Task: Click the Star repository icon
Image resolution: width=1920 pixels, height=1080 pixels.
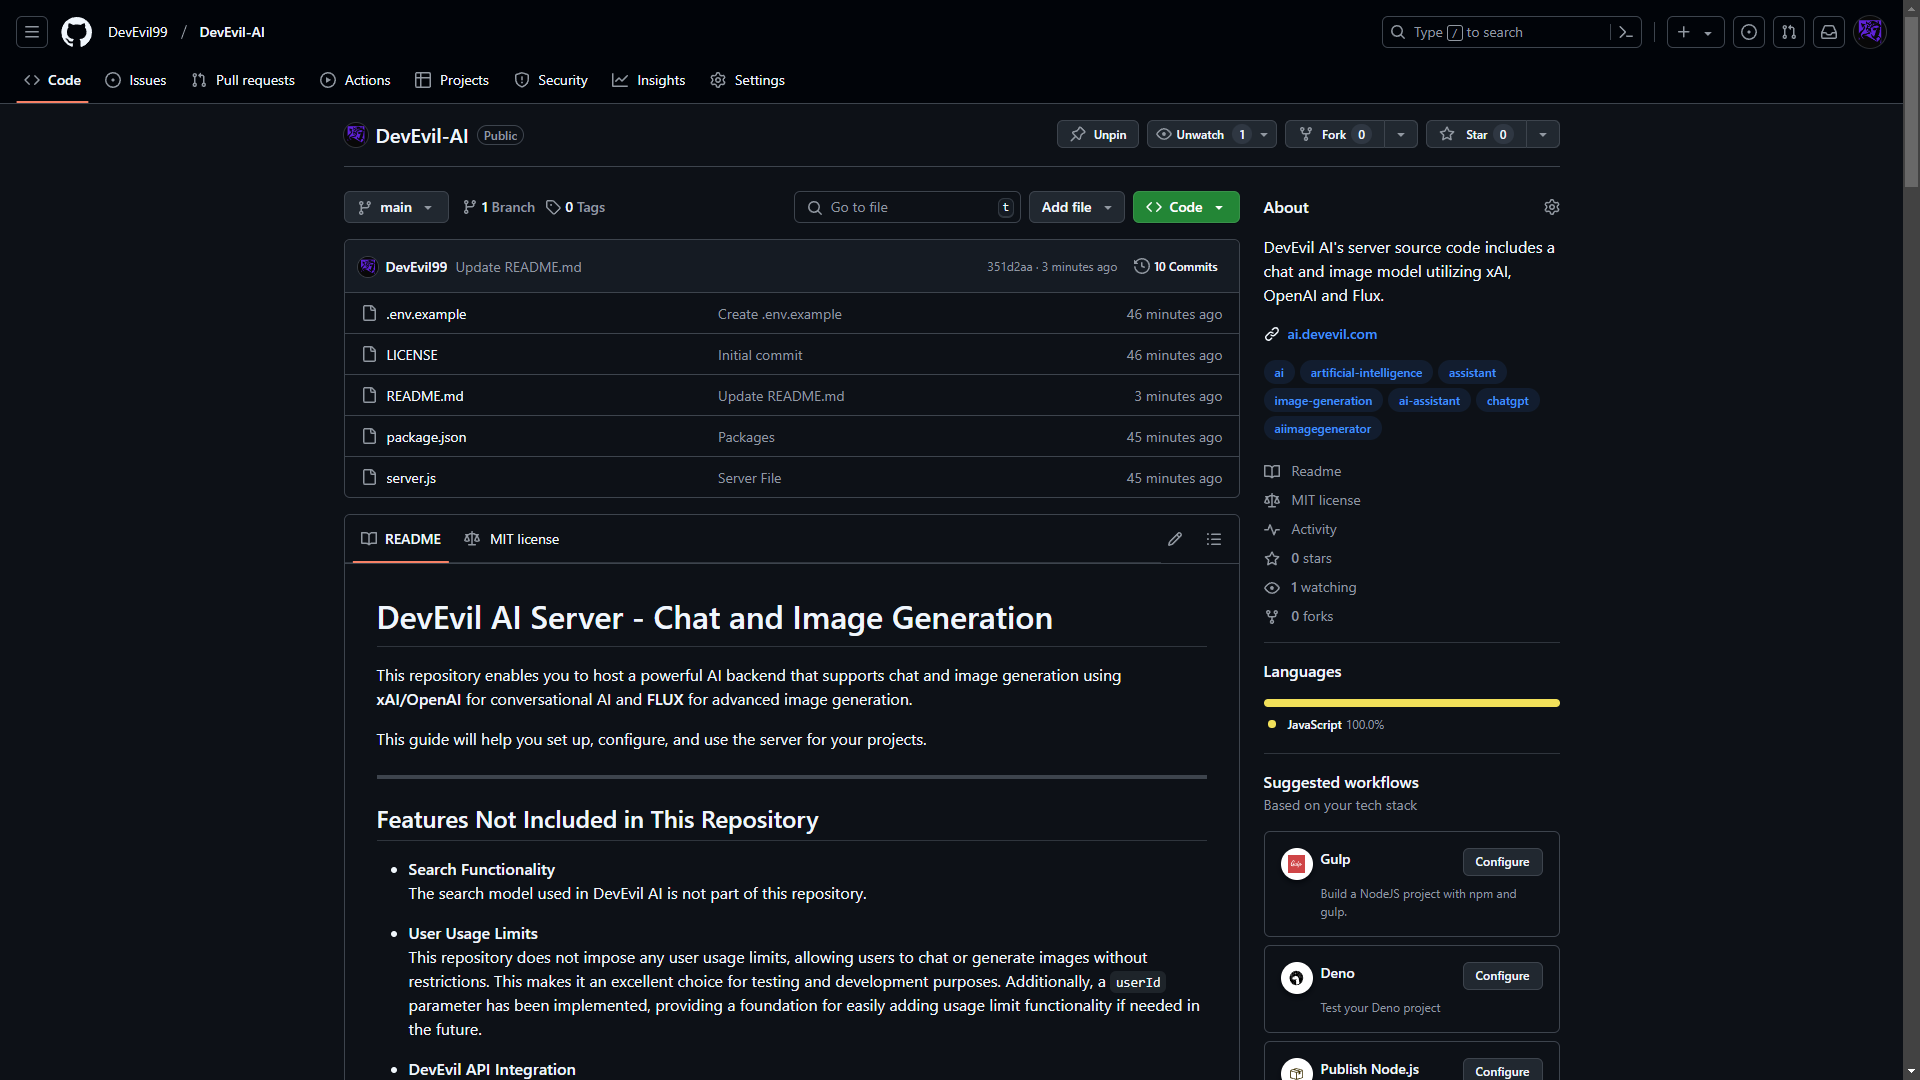Action: click(x=1448, y=135)
